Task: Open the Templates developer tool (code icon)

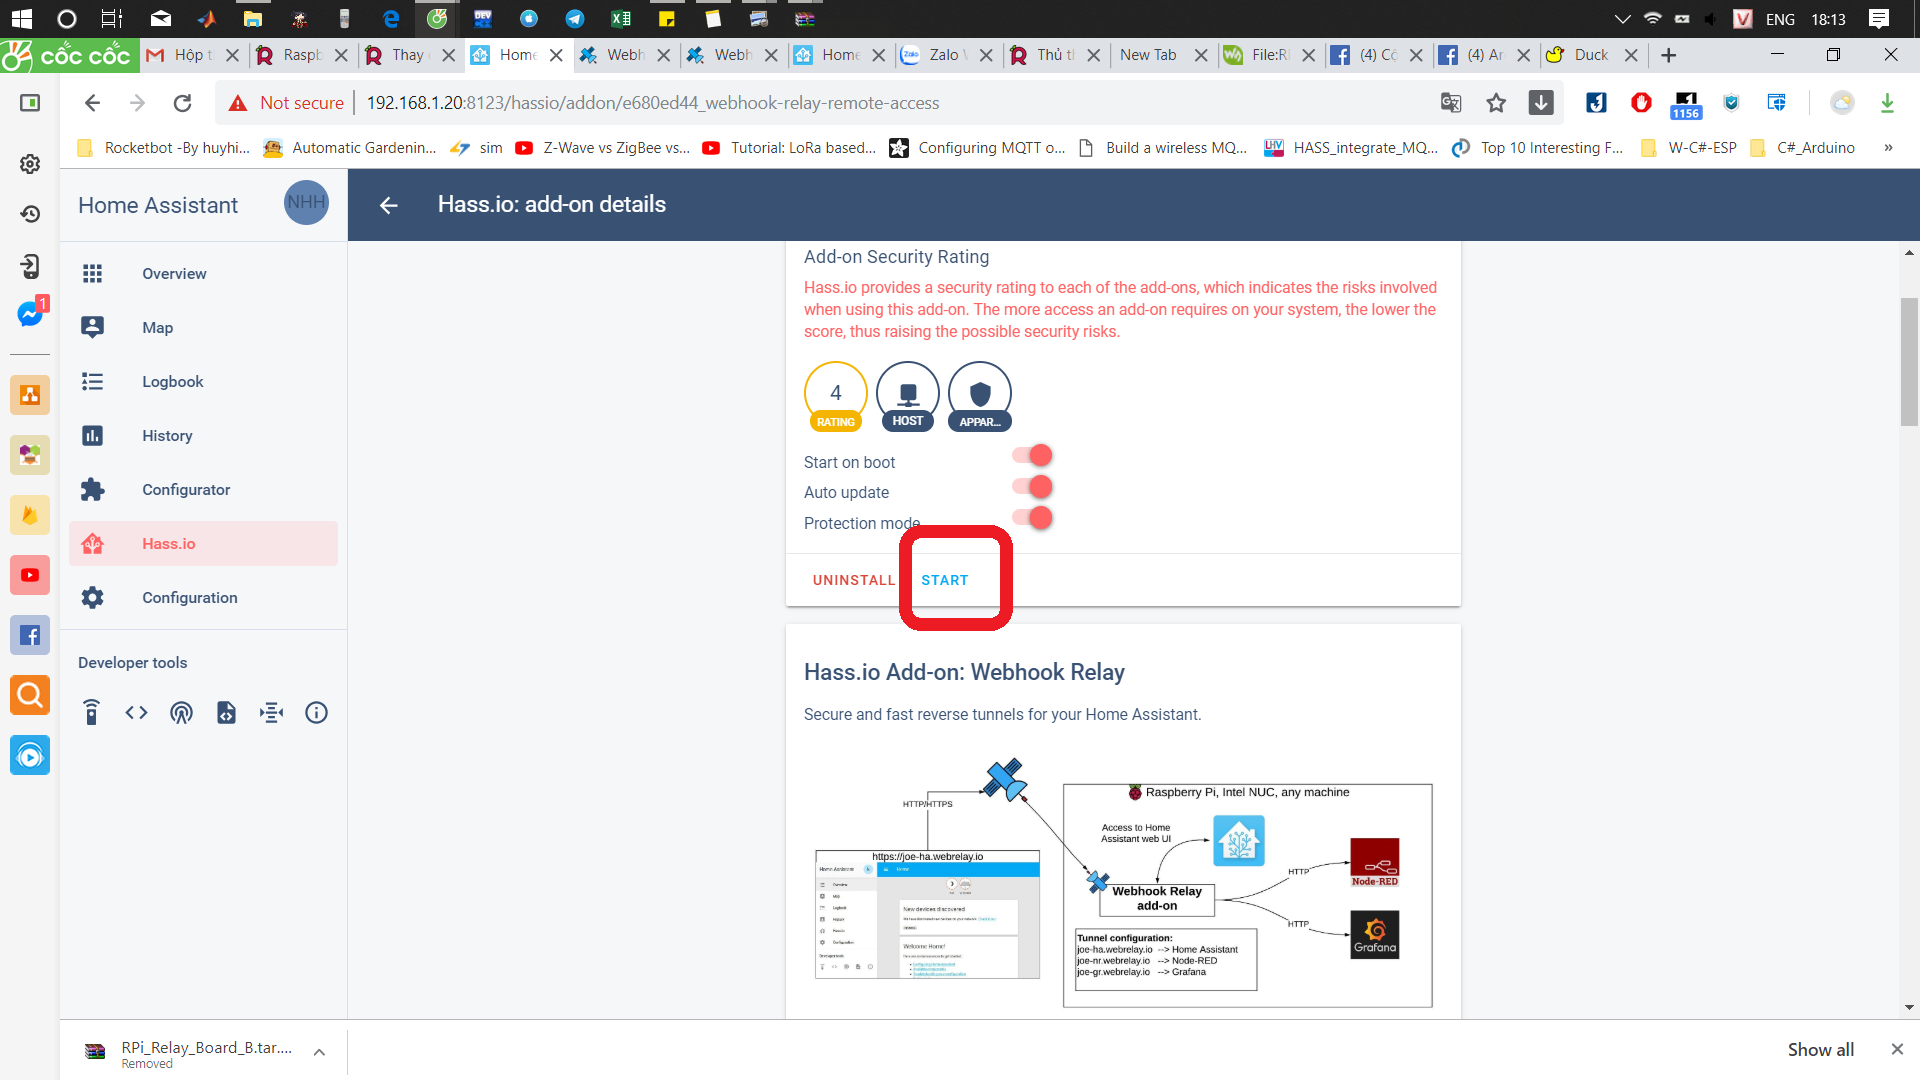Action: tap(136, 713)
